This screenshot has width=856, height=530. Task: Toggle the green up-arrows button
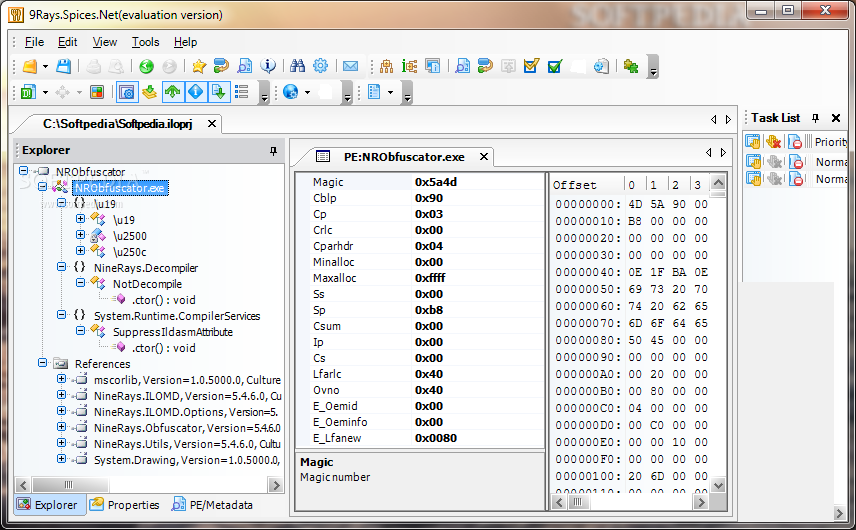click(x=173, y=92)
